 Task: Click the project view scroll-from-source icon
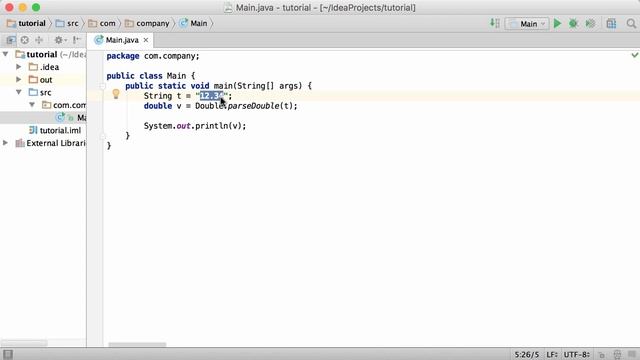[x=11, y=40]
